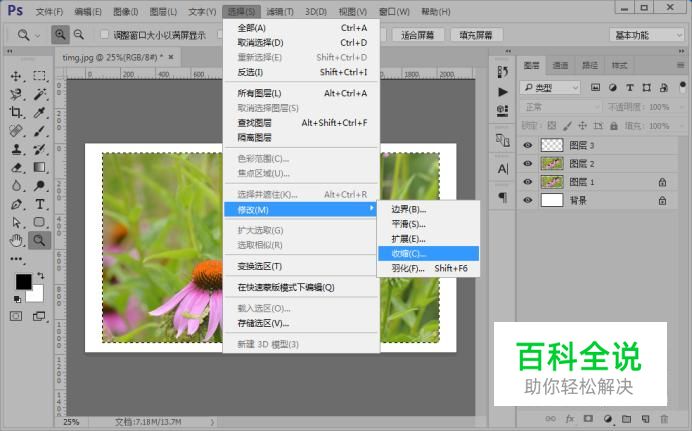Select the Rounded Rectangle shape tool

coord(39,222)
